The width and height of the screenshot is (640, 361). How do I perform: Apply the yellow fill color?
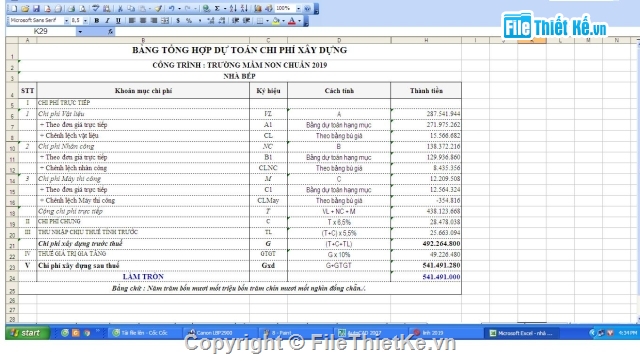(x=276, y=20)
